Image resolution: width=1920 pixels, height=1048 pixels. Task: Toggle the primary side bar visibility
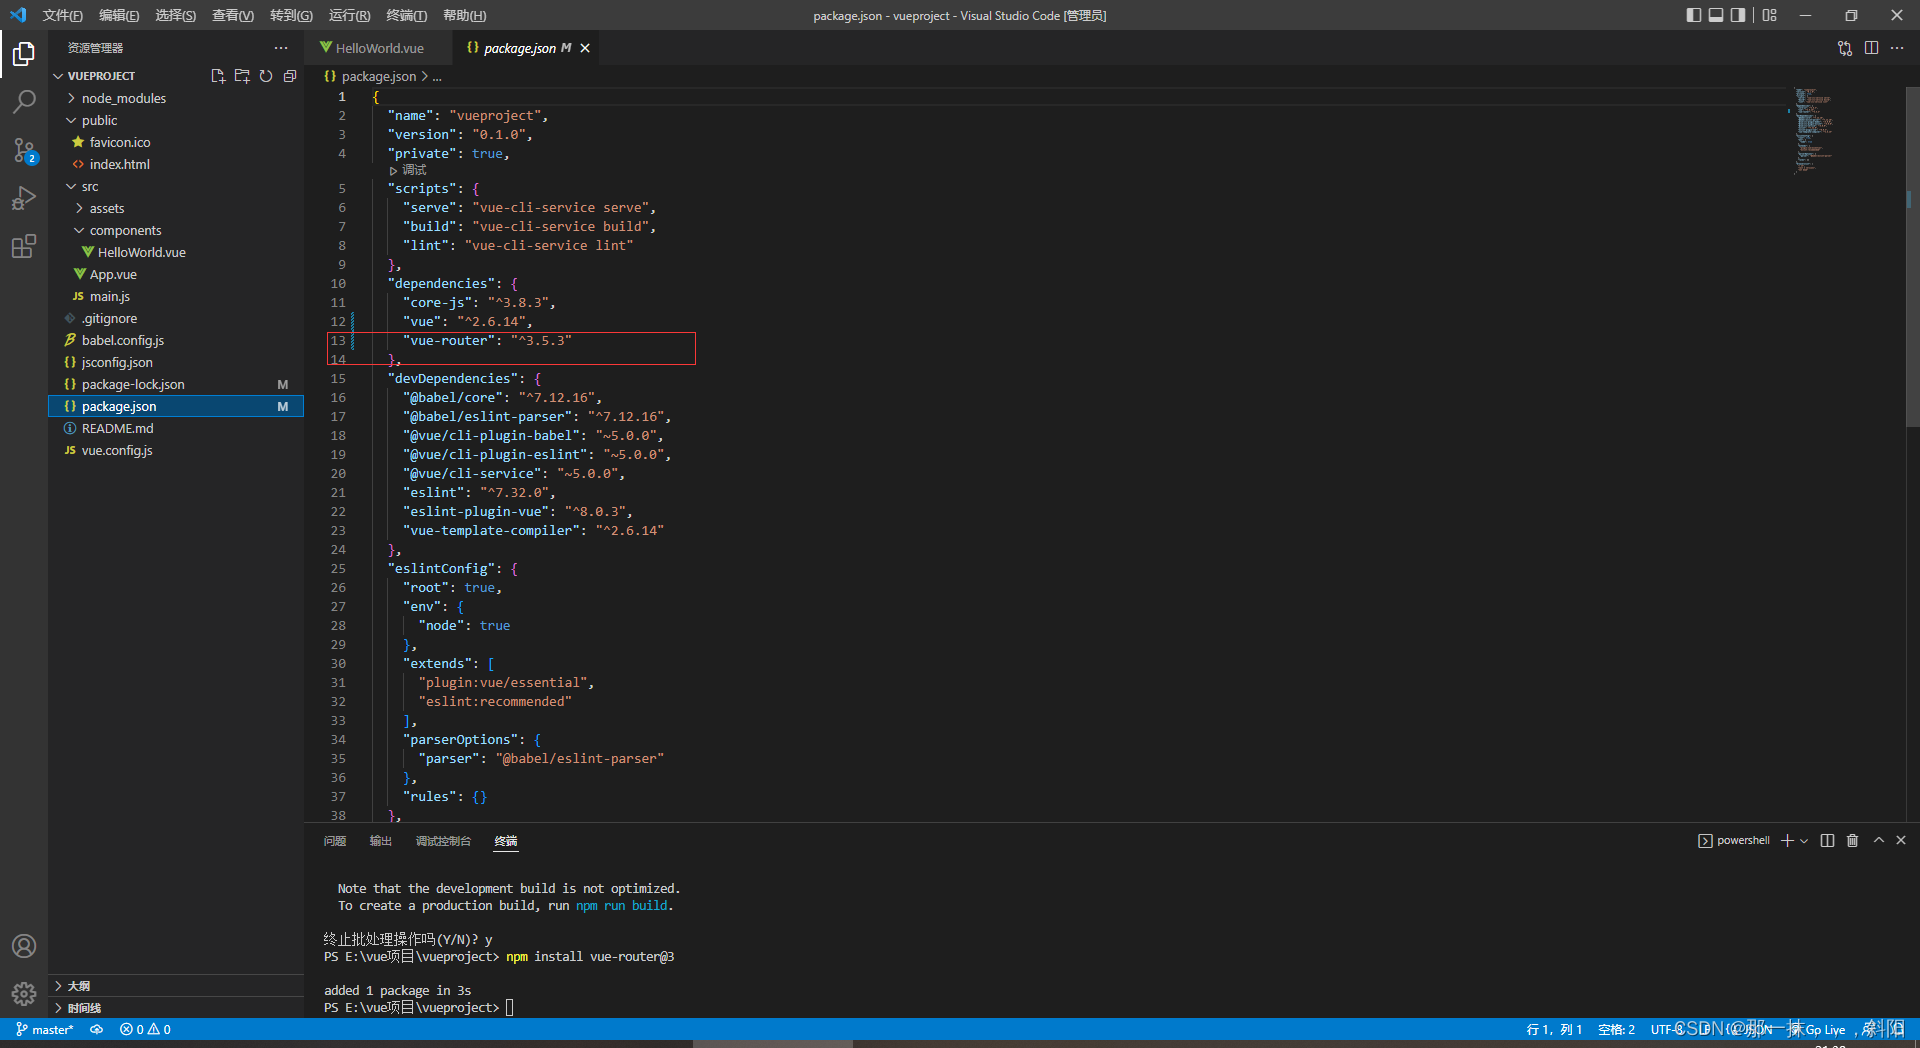point(1693,15)
